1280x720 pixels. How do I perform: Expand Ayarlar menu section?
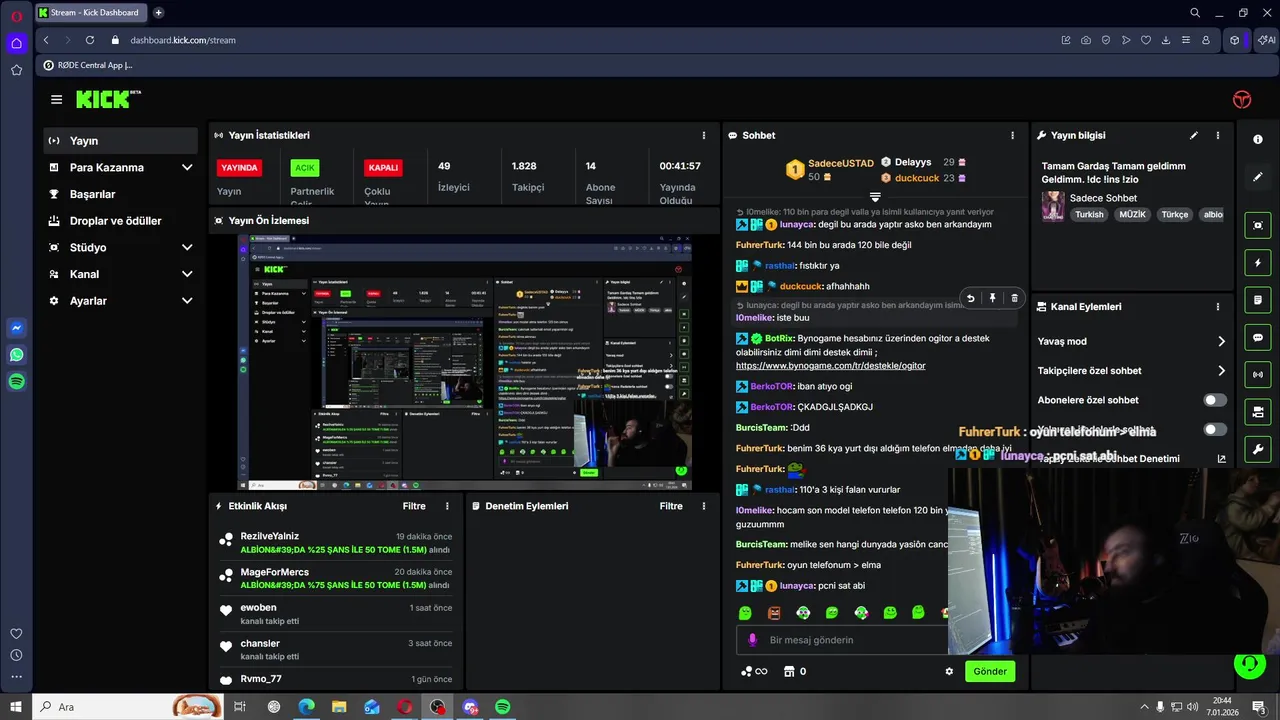coord(187,301)
